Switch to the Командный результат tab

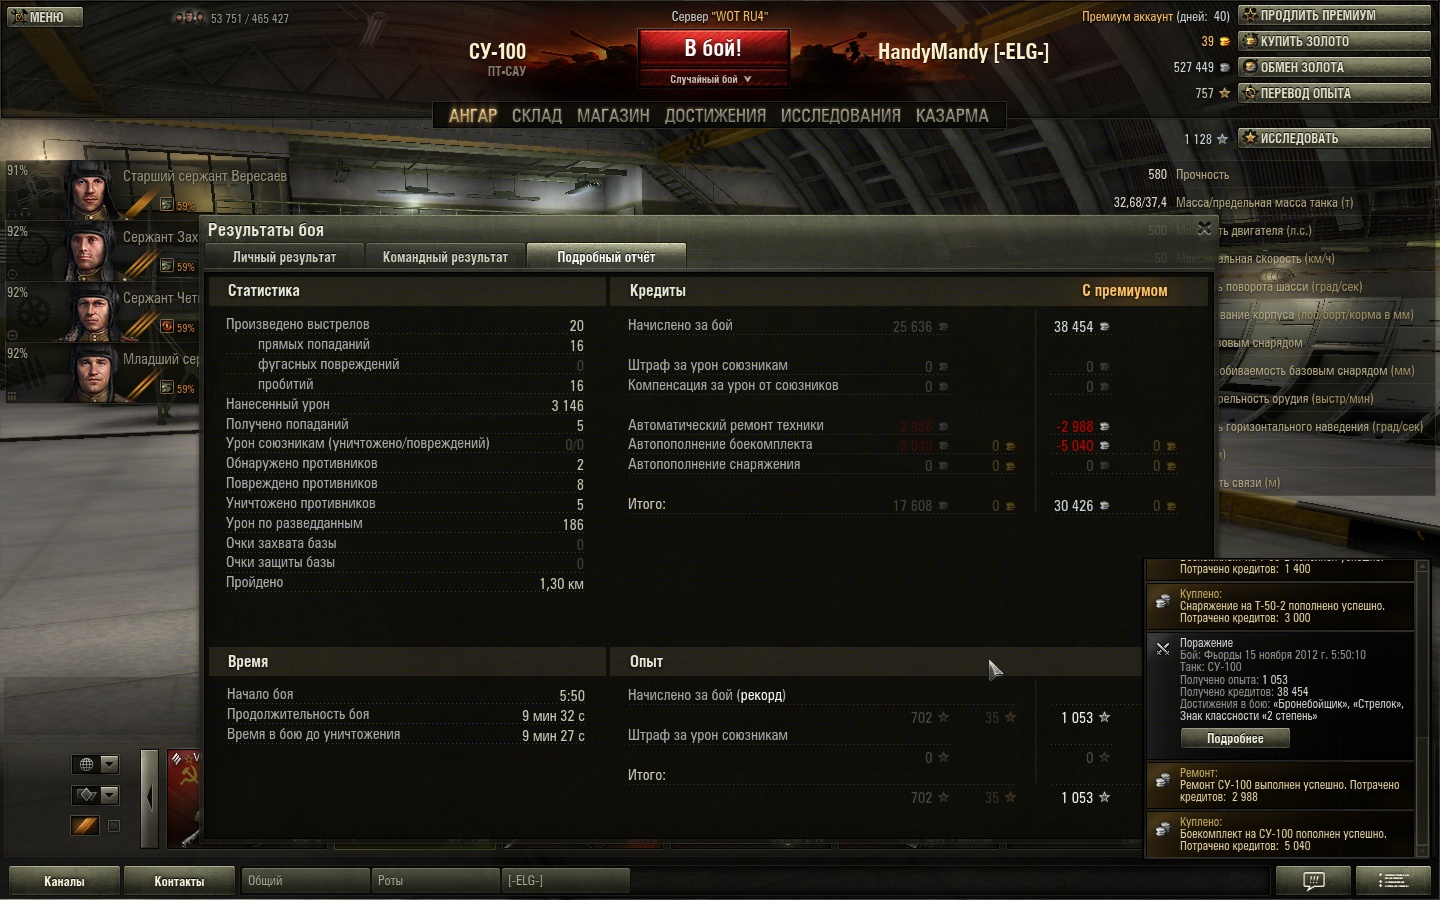click(x=445, y=257)
